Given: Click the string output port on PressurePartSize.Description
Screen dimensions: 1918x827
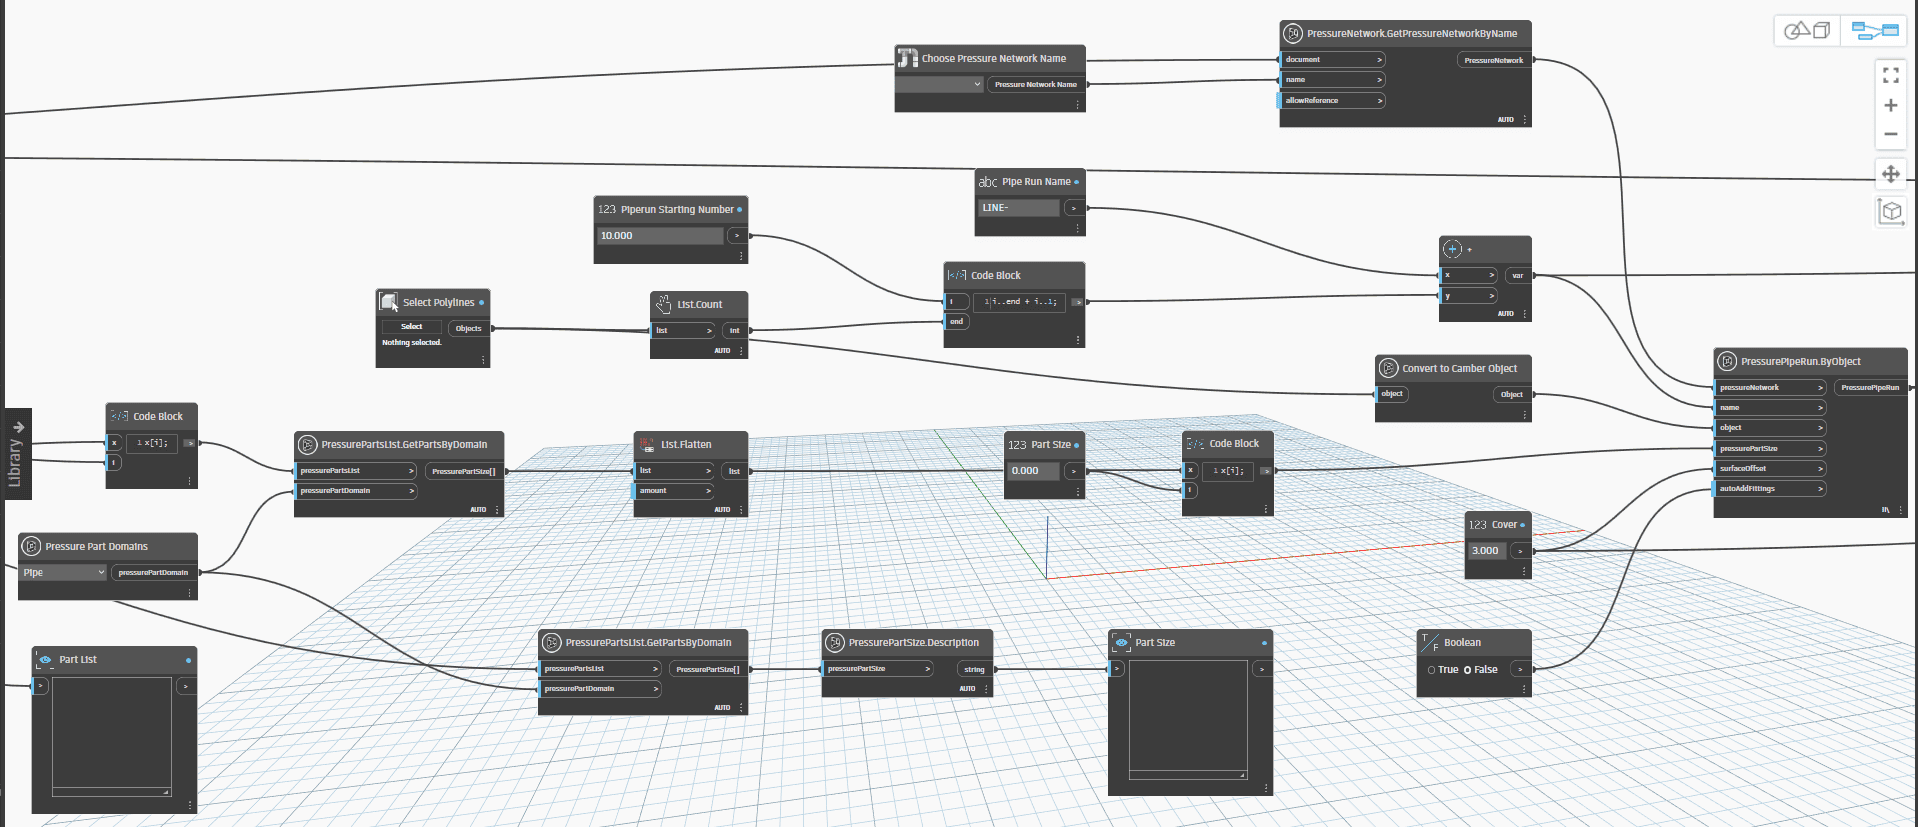Looking at the screenshot, I should (x=975, y=669).
